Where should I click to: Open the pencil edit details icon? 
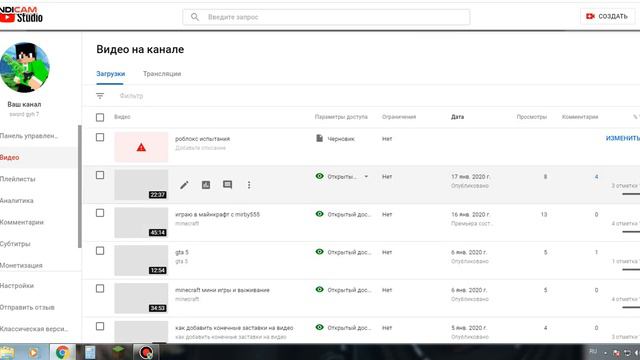pyautogui.click(x=184, y=185)
